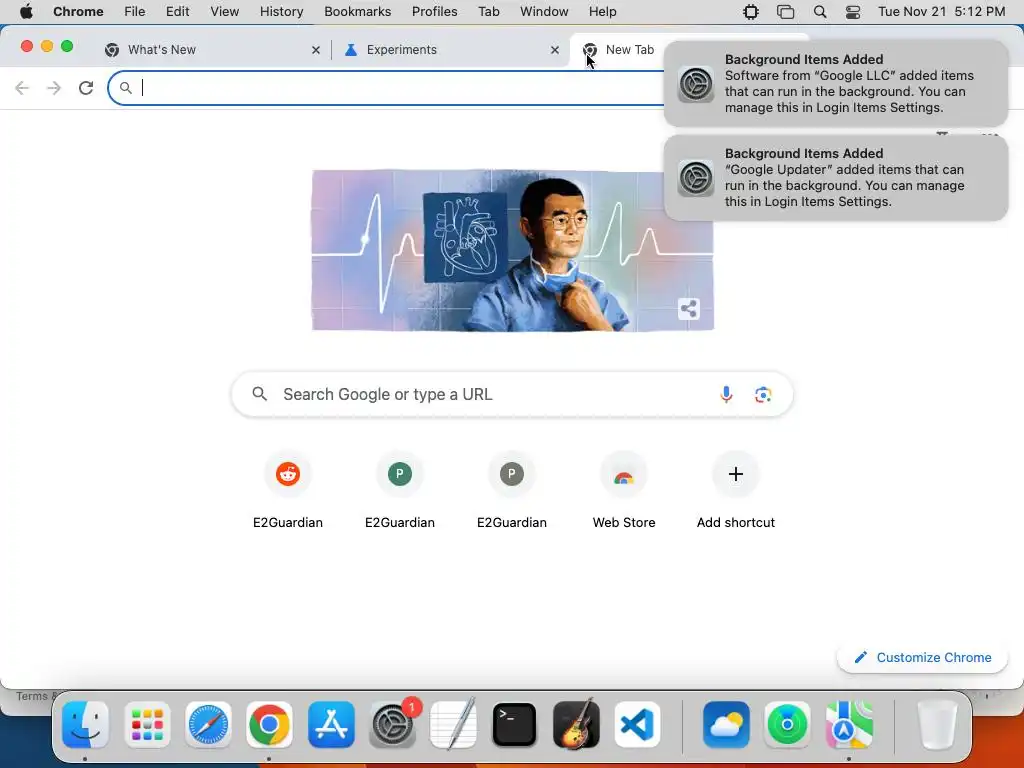The width and height of the screenshot is (1024, 768).
Task: Open the Google Updater background items notification
Action: [x=836, y=178]
